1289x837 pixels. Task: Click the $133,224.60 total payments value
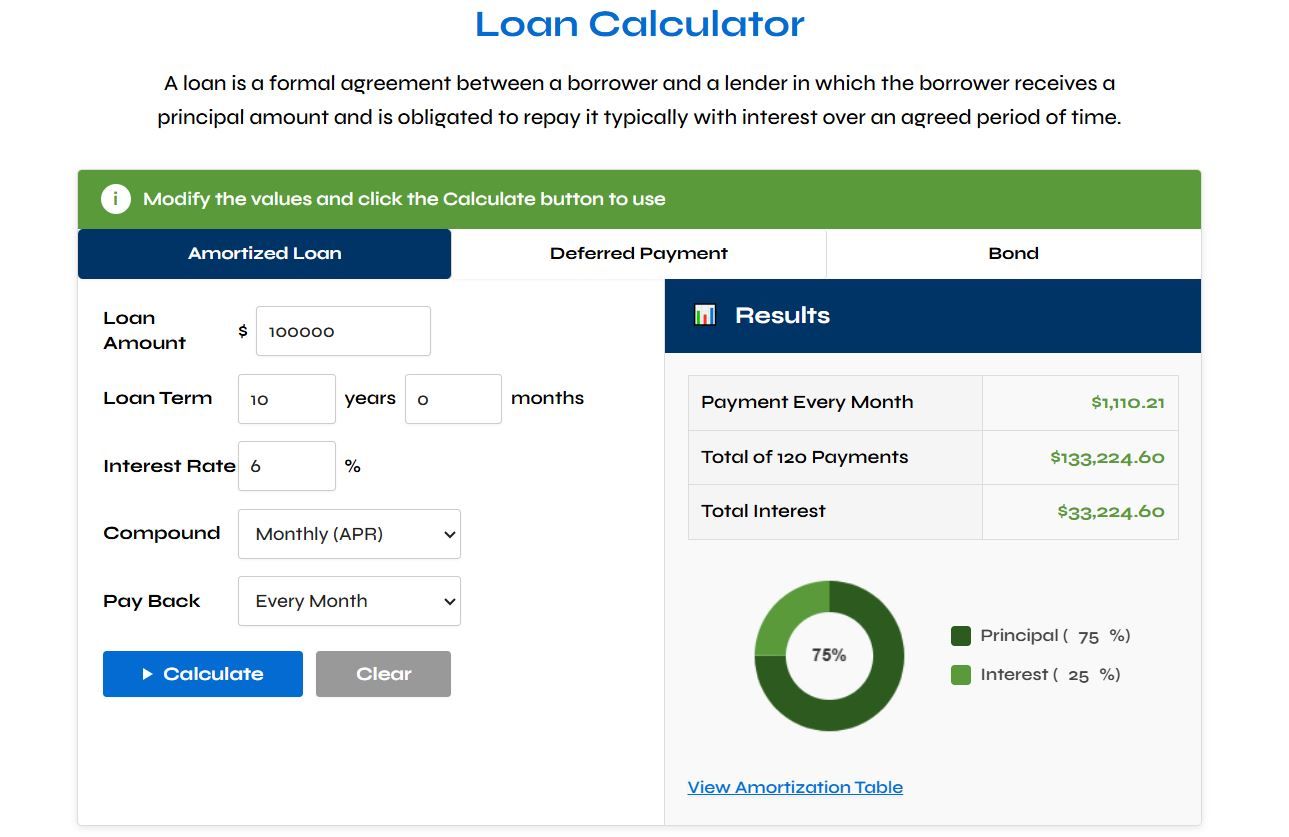coord(1107,458)
